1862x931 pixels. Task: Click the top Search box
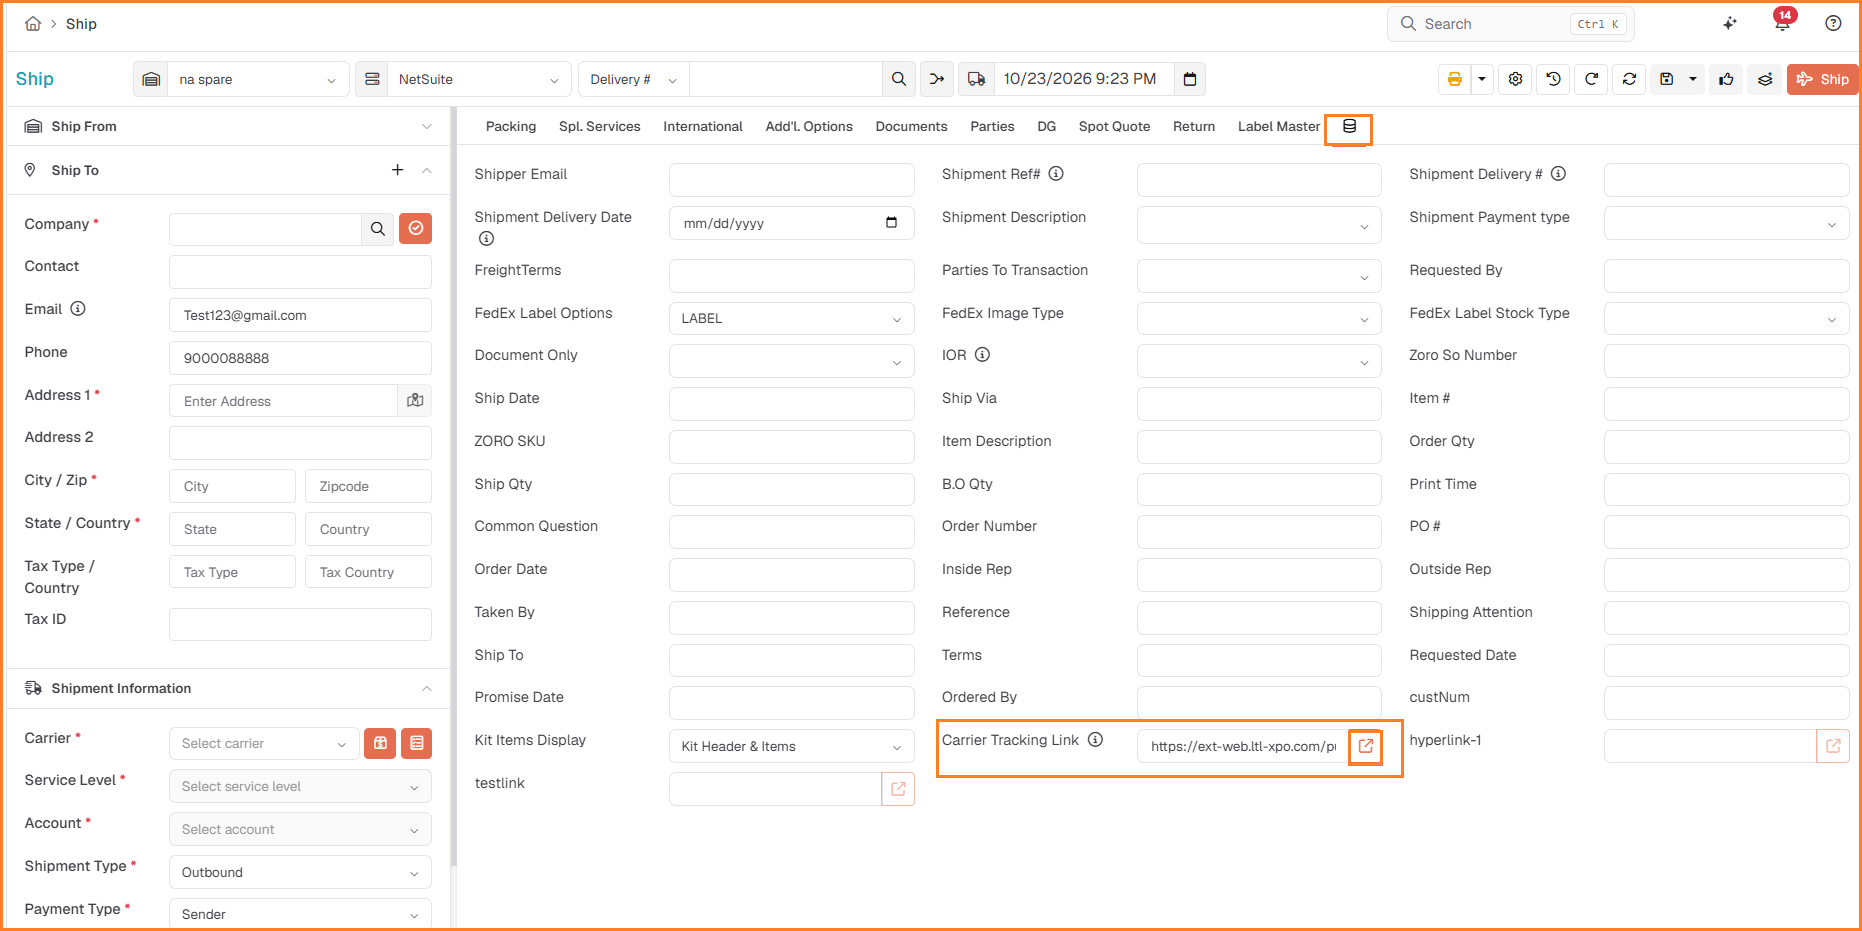(1510, 24)
